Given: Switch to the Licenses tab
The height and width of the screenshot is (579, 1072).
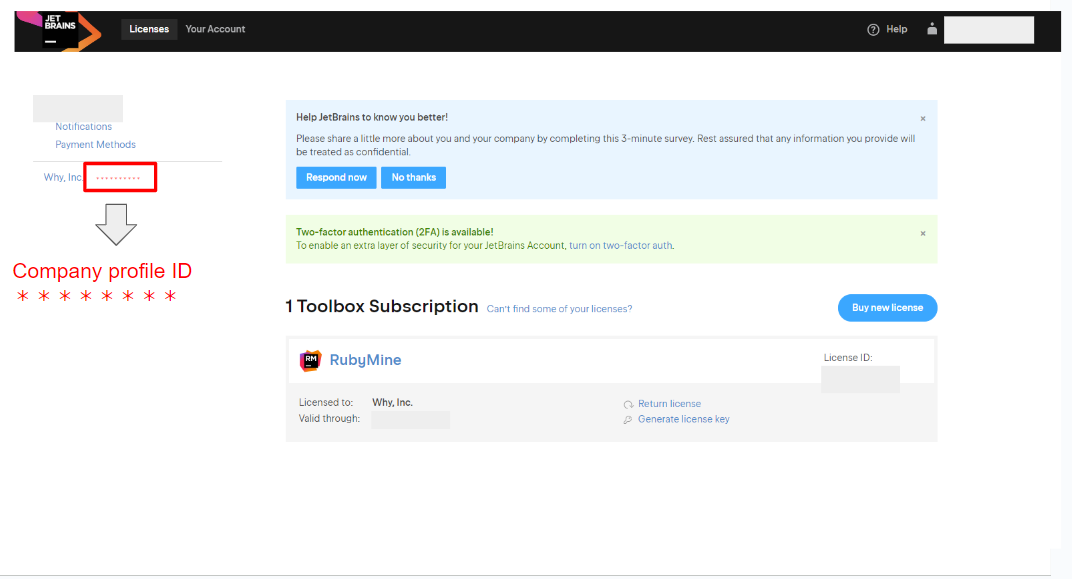Looking at the screenshot, I should point(149,29).
